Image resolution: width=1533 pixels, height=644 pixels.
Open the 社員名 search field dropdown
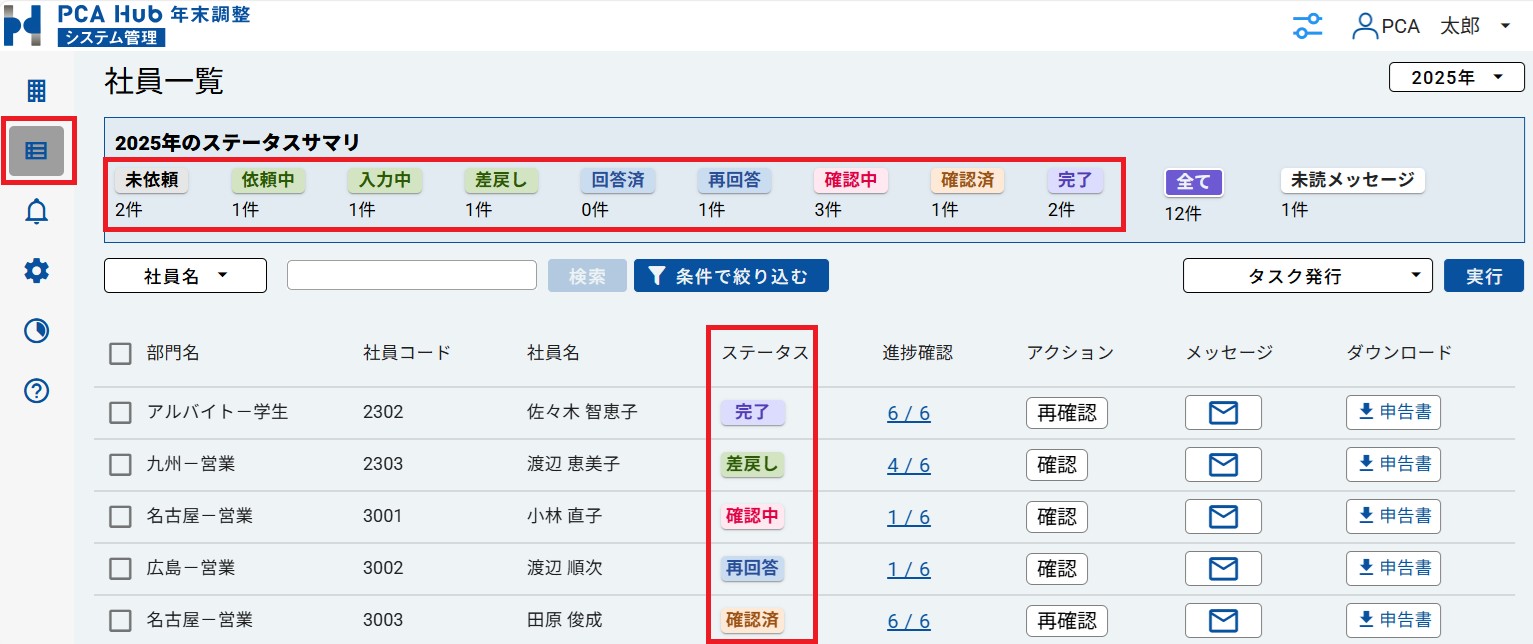click(x=185, y=276)
